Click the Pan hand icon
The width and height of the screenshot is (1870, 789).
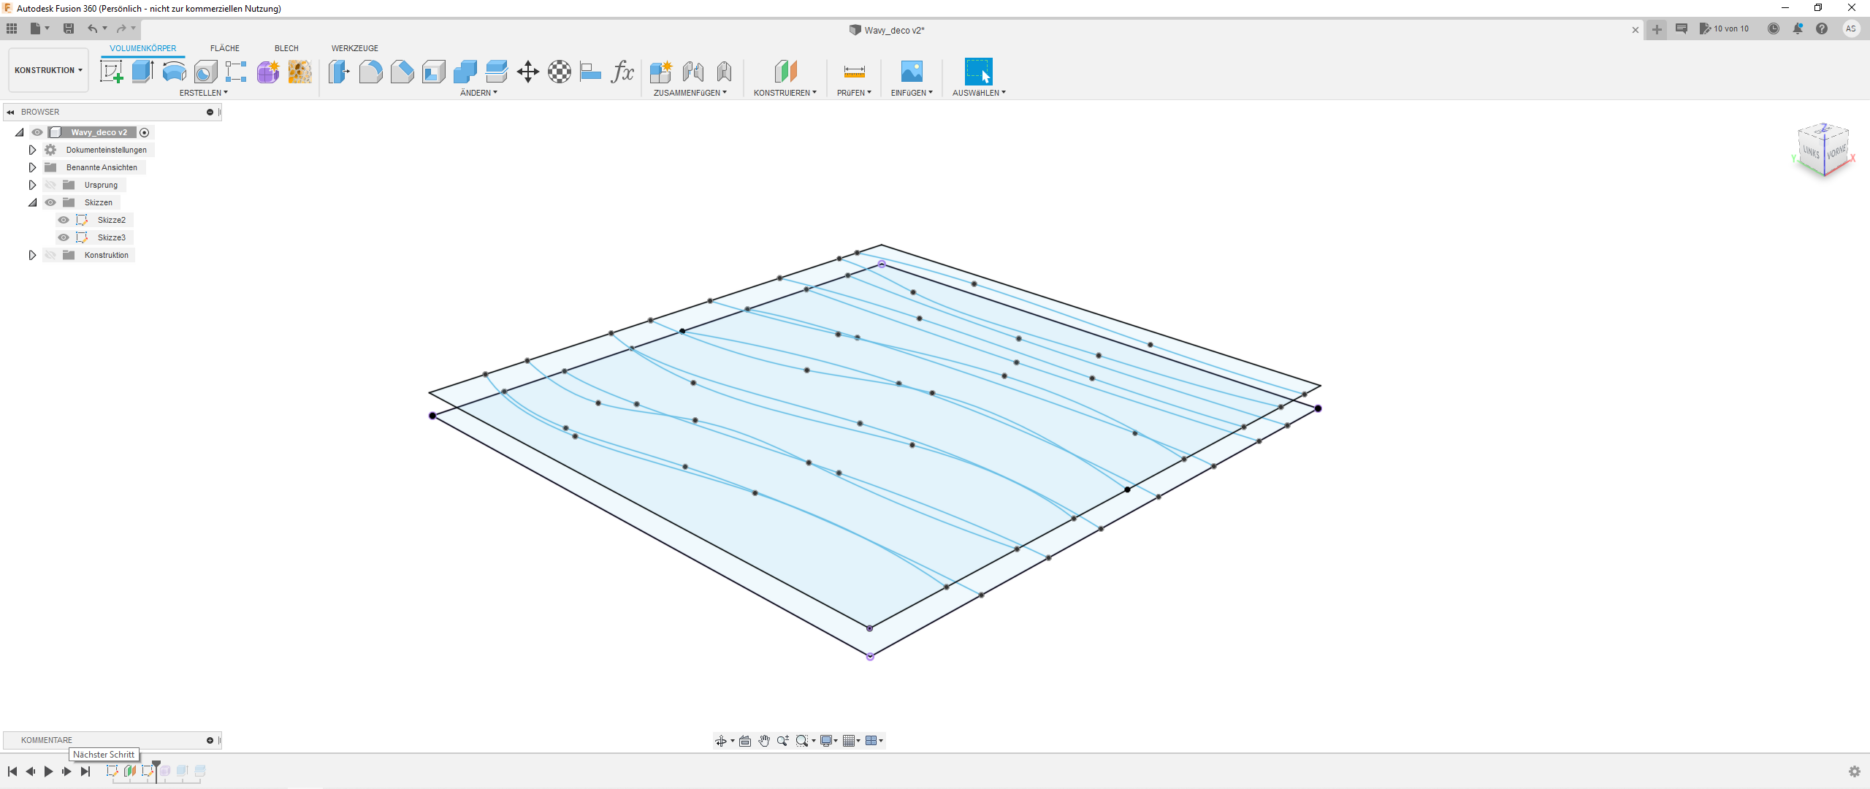coord(764,741)
